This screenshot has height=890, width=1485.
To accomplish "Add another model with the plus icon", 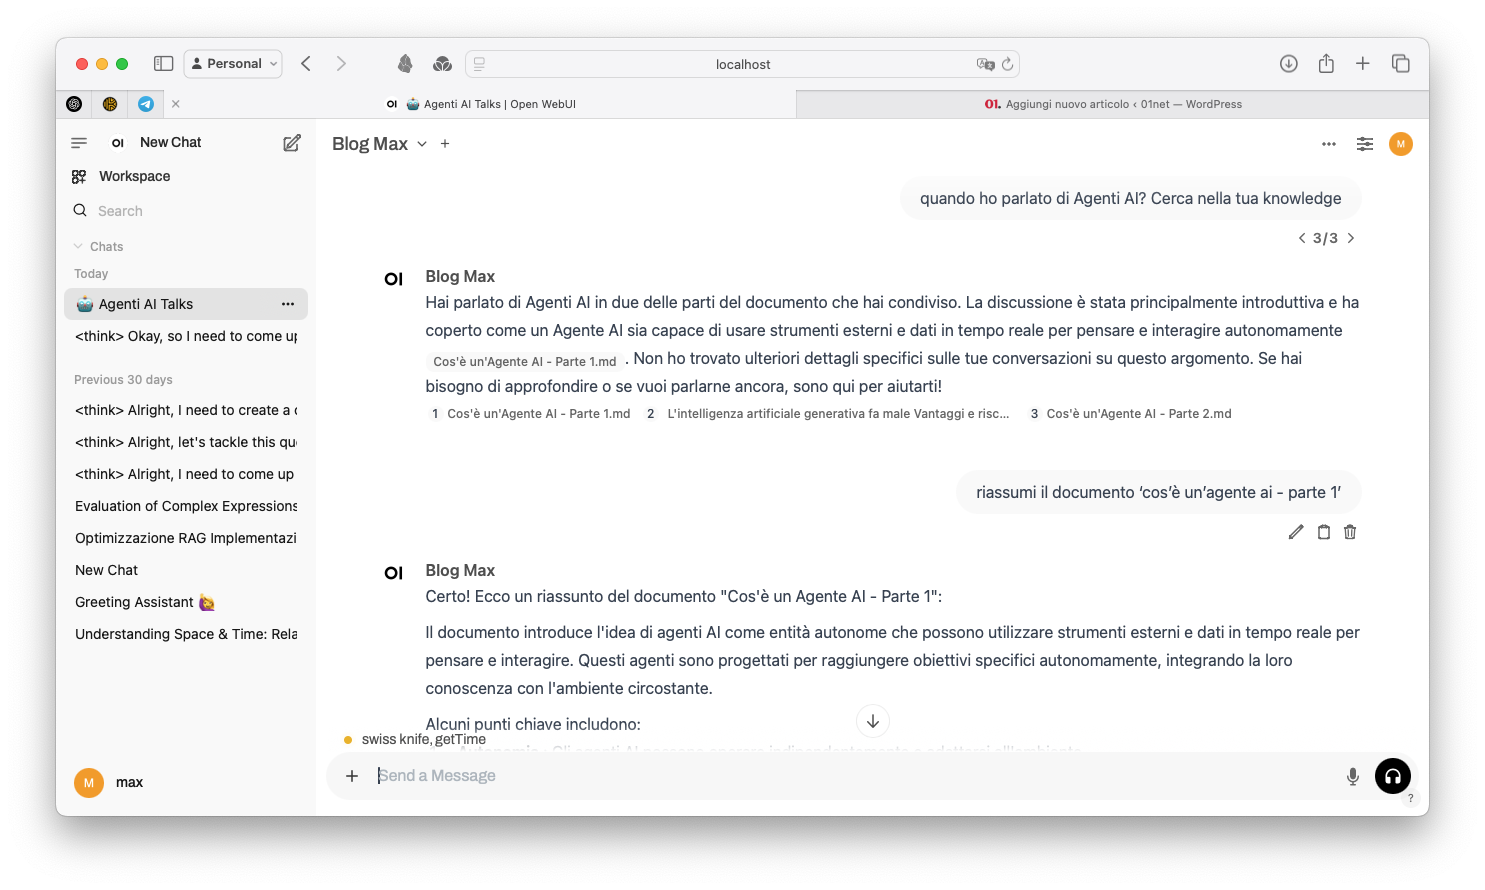I will pyautogui.click(x=445, y=144).
